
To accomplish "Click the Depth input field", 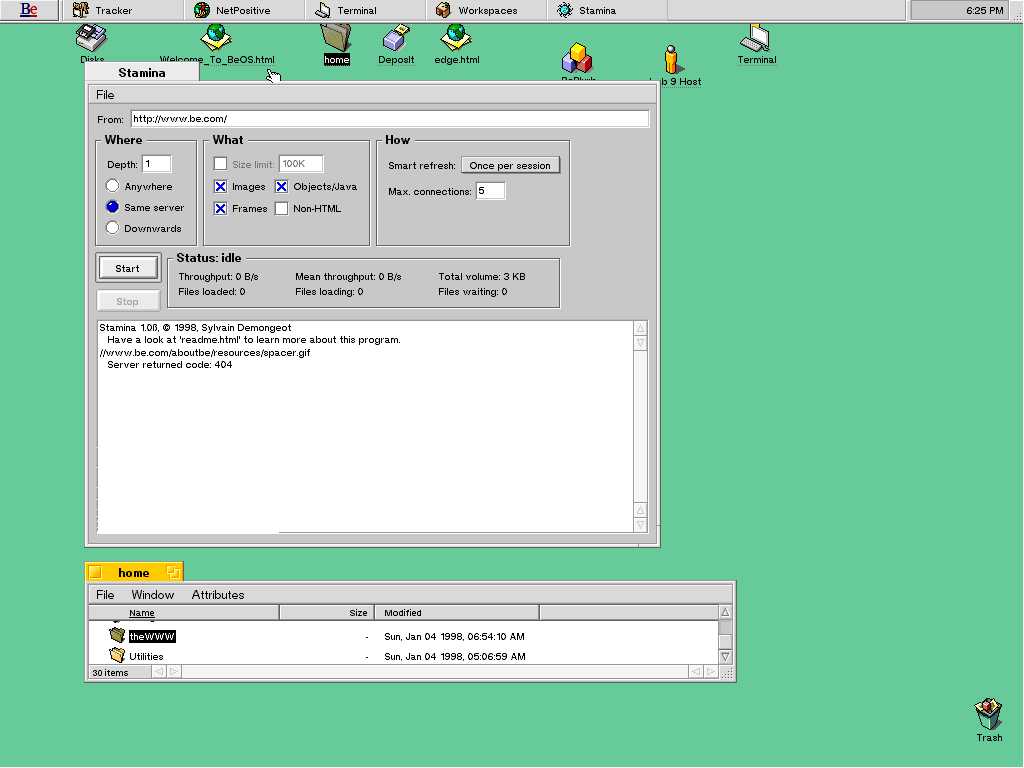I will 157,164.
